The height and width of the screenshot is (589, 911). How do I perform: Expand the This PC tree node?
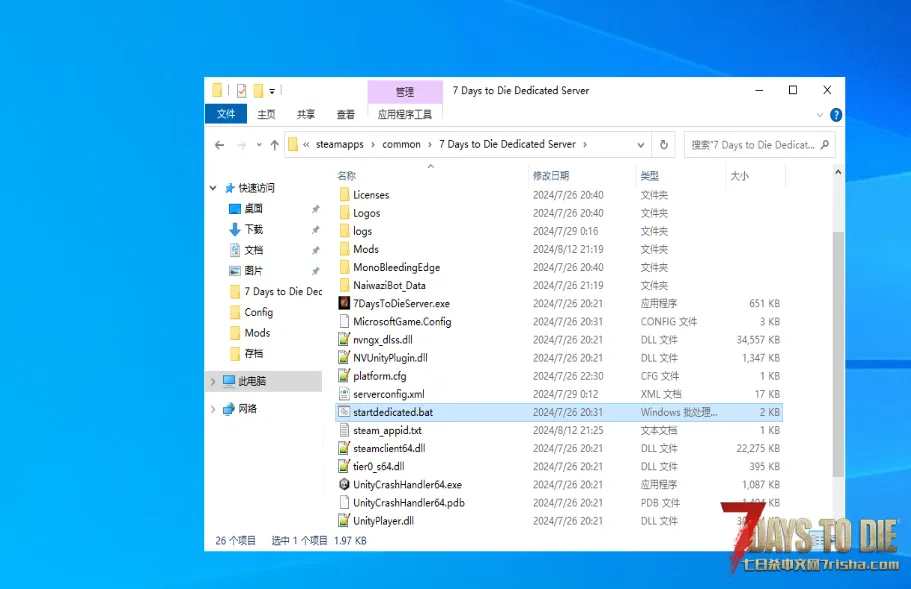tap(213, 381)
